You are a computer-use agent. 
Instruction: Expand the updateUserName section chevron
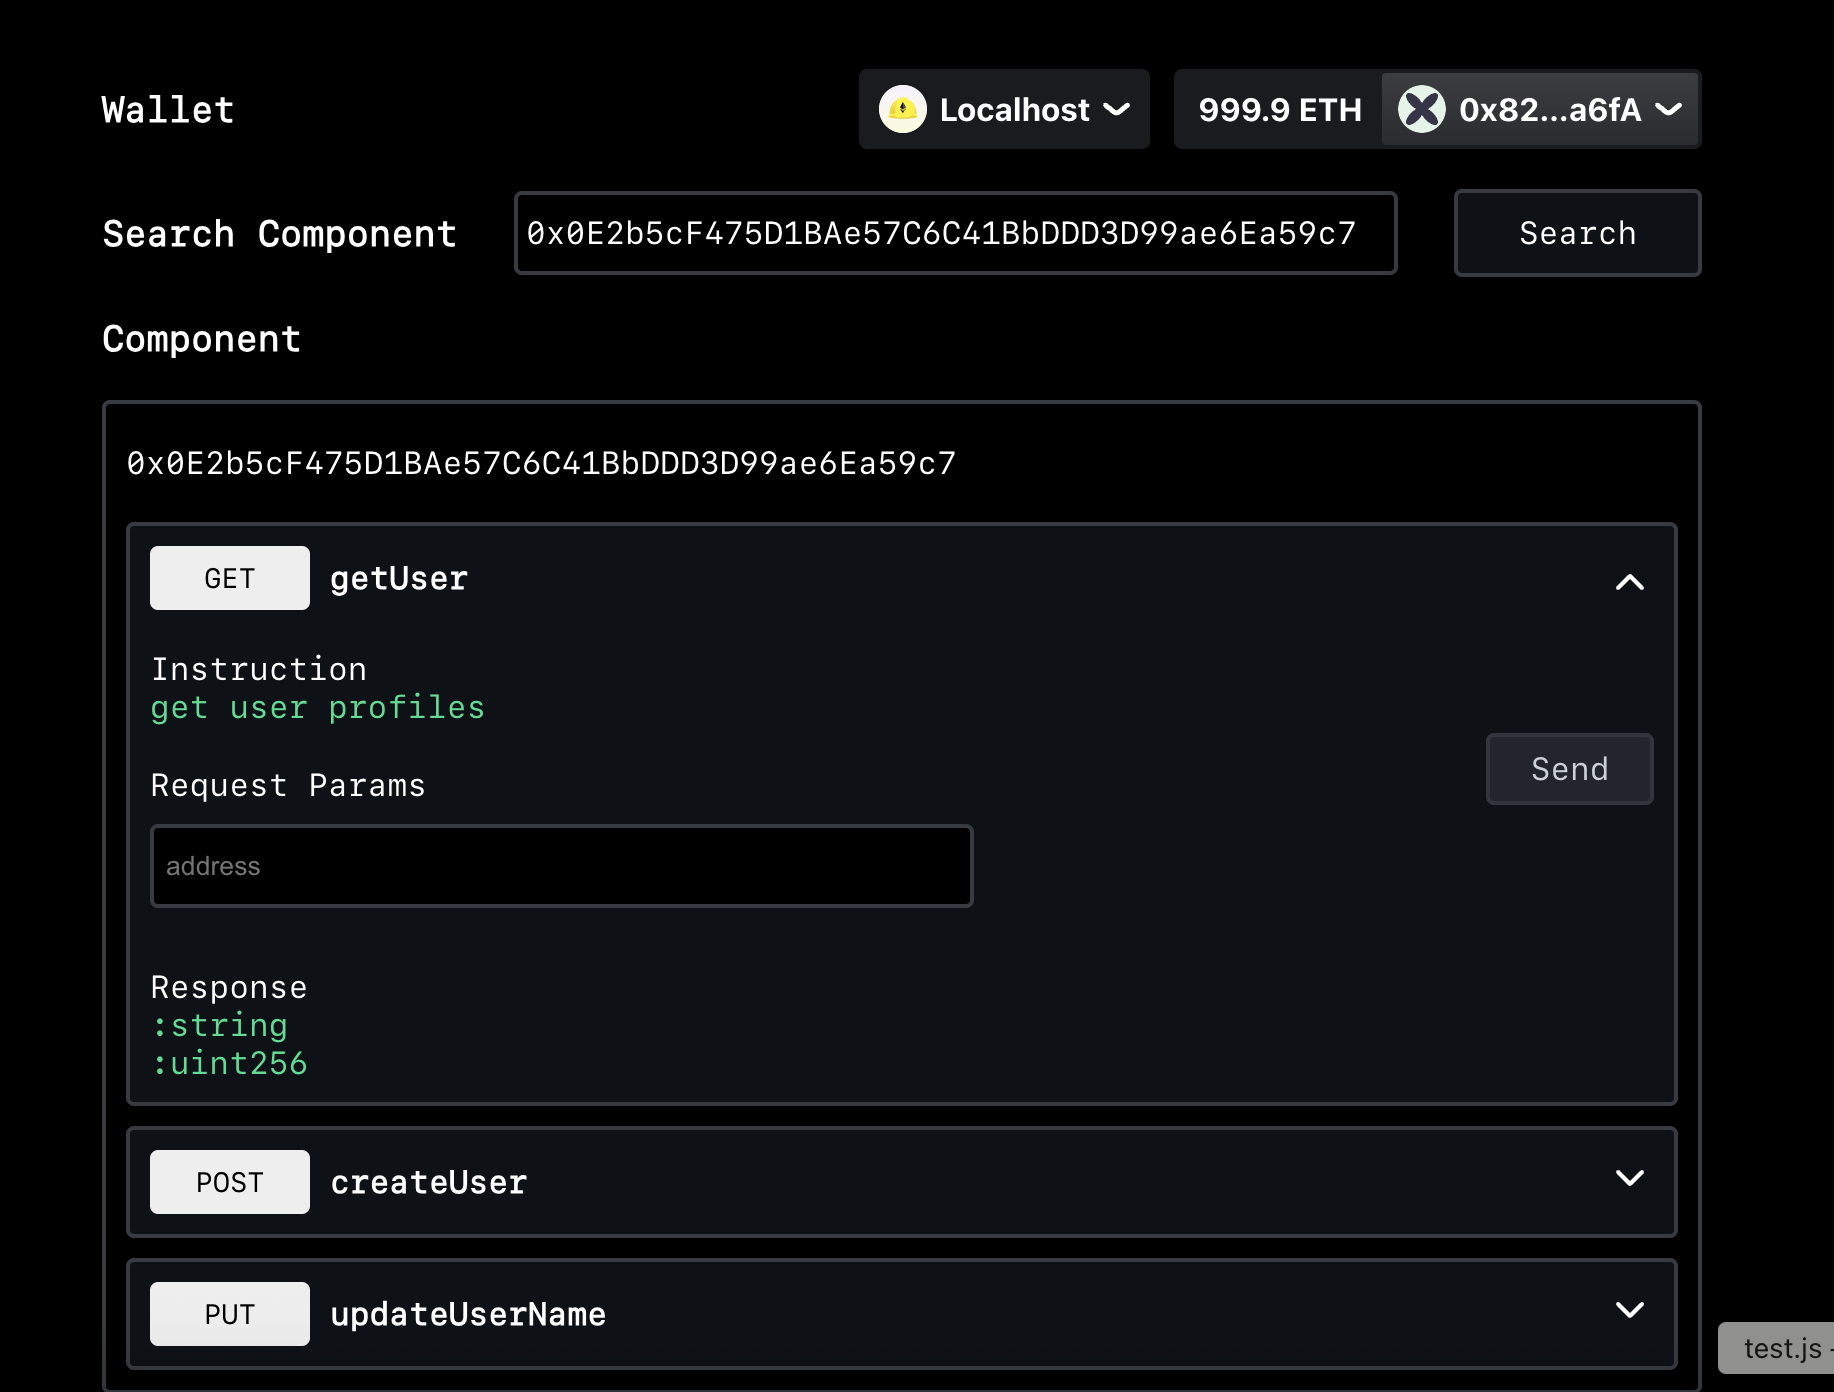[x=1629, y=1310]
